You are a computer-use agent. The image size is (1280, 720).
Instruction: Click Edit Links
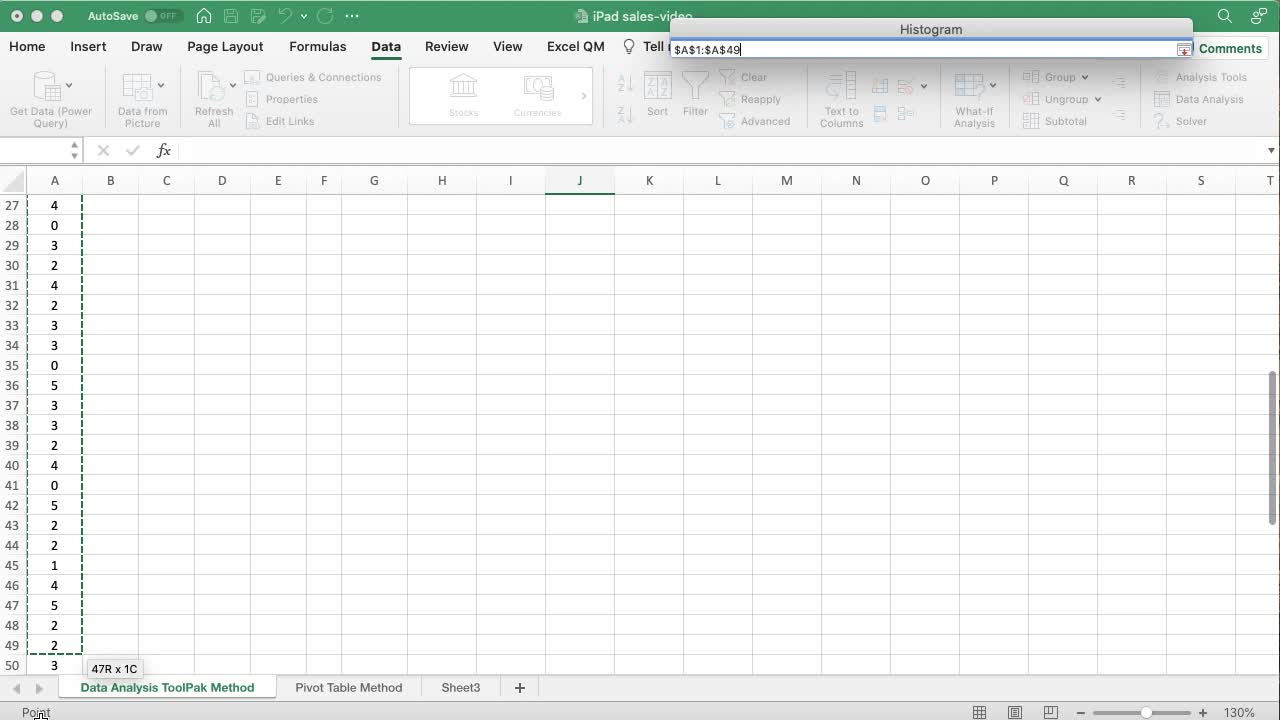point(279,121)
